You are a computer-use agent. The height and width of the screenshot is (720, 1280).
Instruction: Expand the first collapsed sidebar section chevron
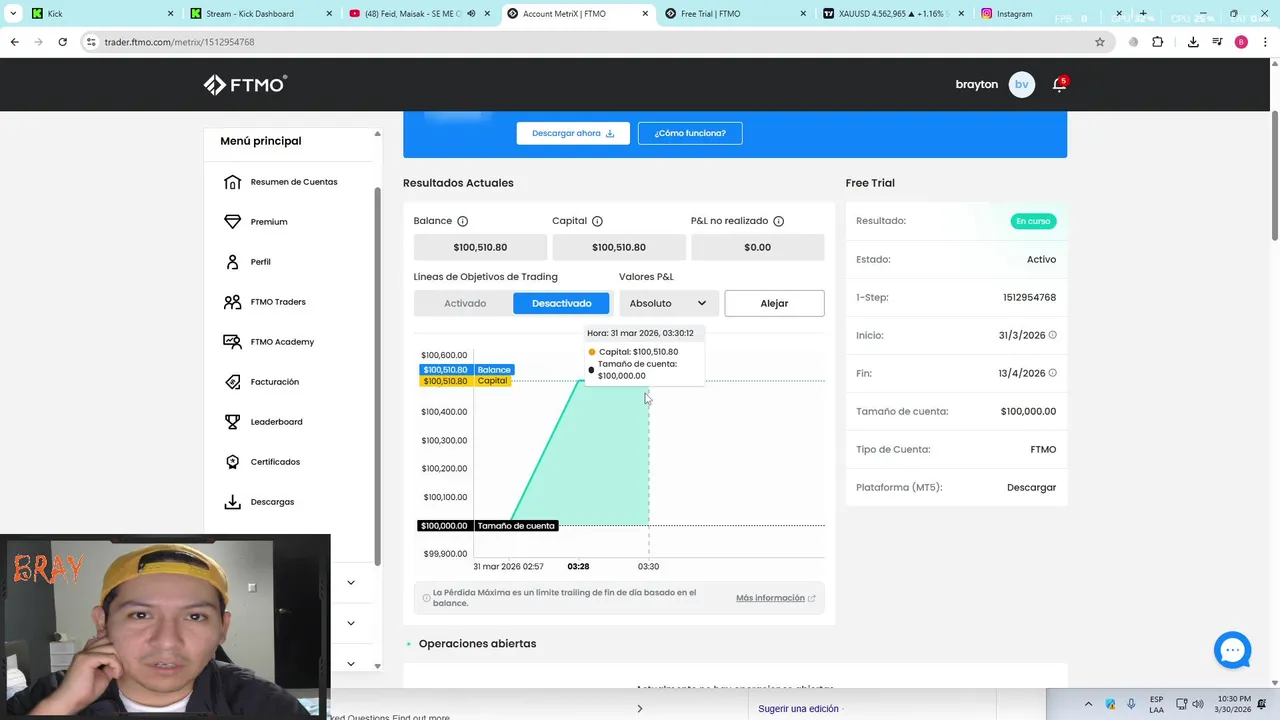[351, 583]
